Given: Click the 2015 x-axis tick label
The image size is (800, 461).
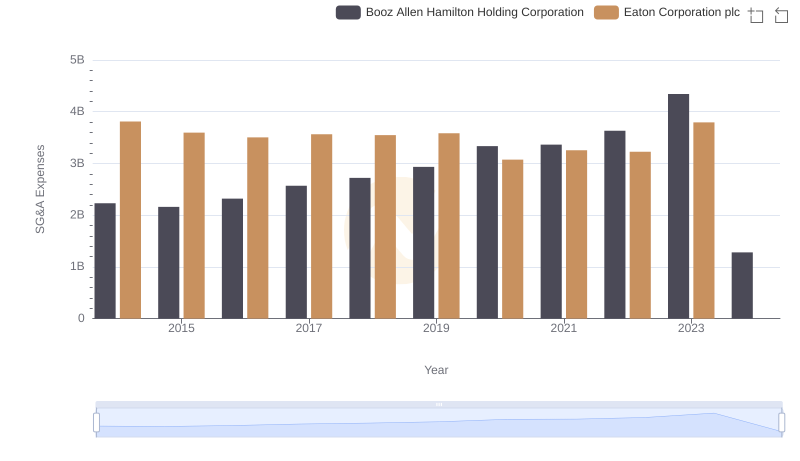Looking at the screenshot, I should click(x=181, y=328).
